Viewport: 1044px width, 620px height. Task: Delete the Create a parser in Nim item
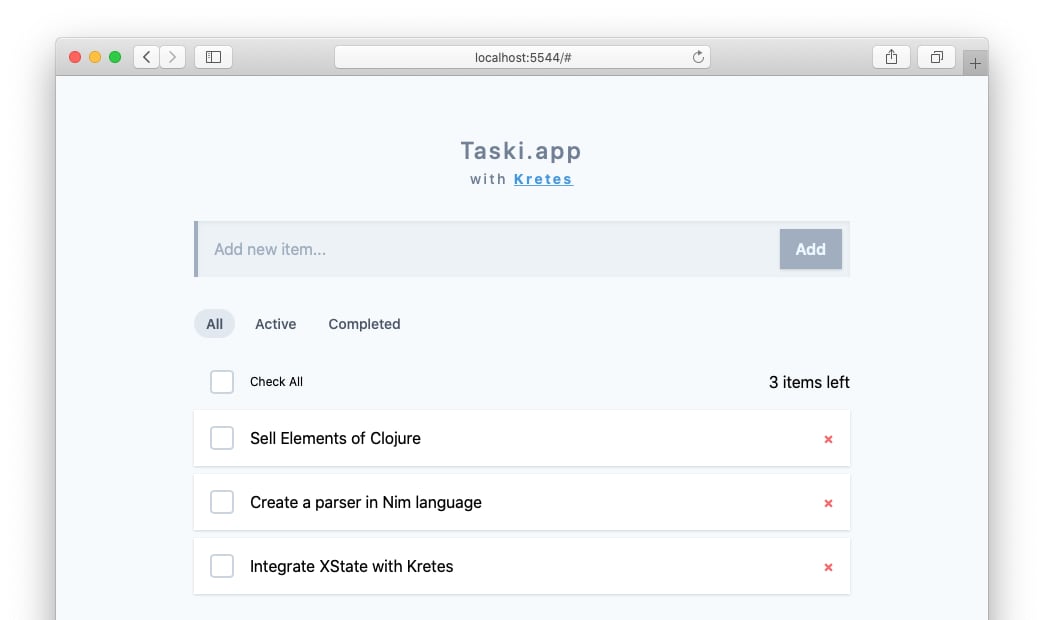pos(828,503)
